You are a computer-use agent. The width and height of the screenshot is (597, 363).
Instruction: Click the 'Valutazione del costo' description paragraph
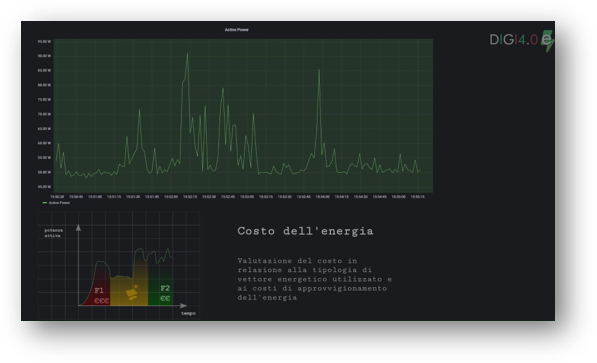[314, 279]
